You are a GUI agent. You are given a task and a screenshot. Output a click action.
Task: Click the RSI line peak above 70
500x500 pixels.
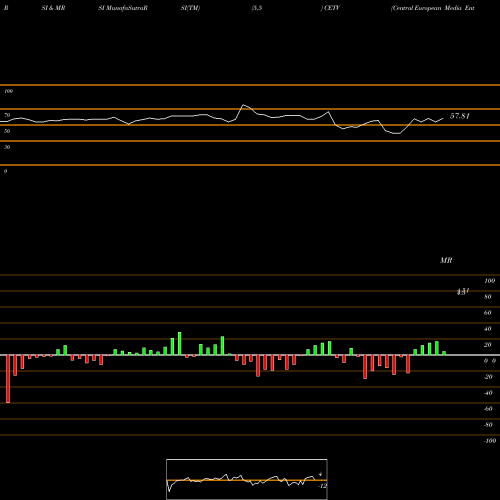(243, 105)
